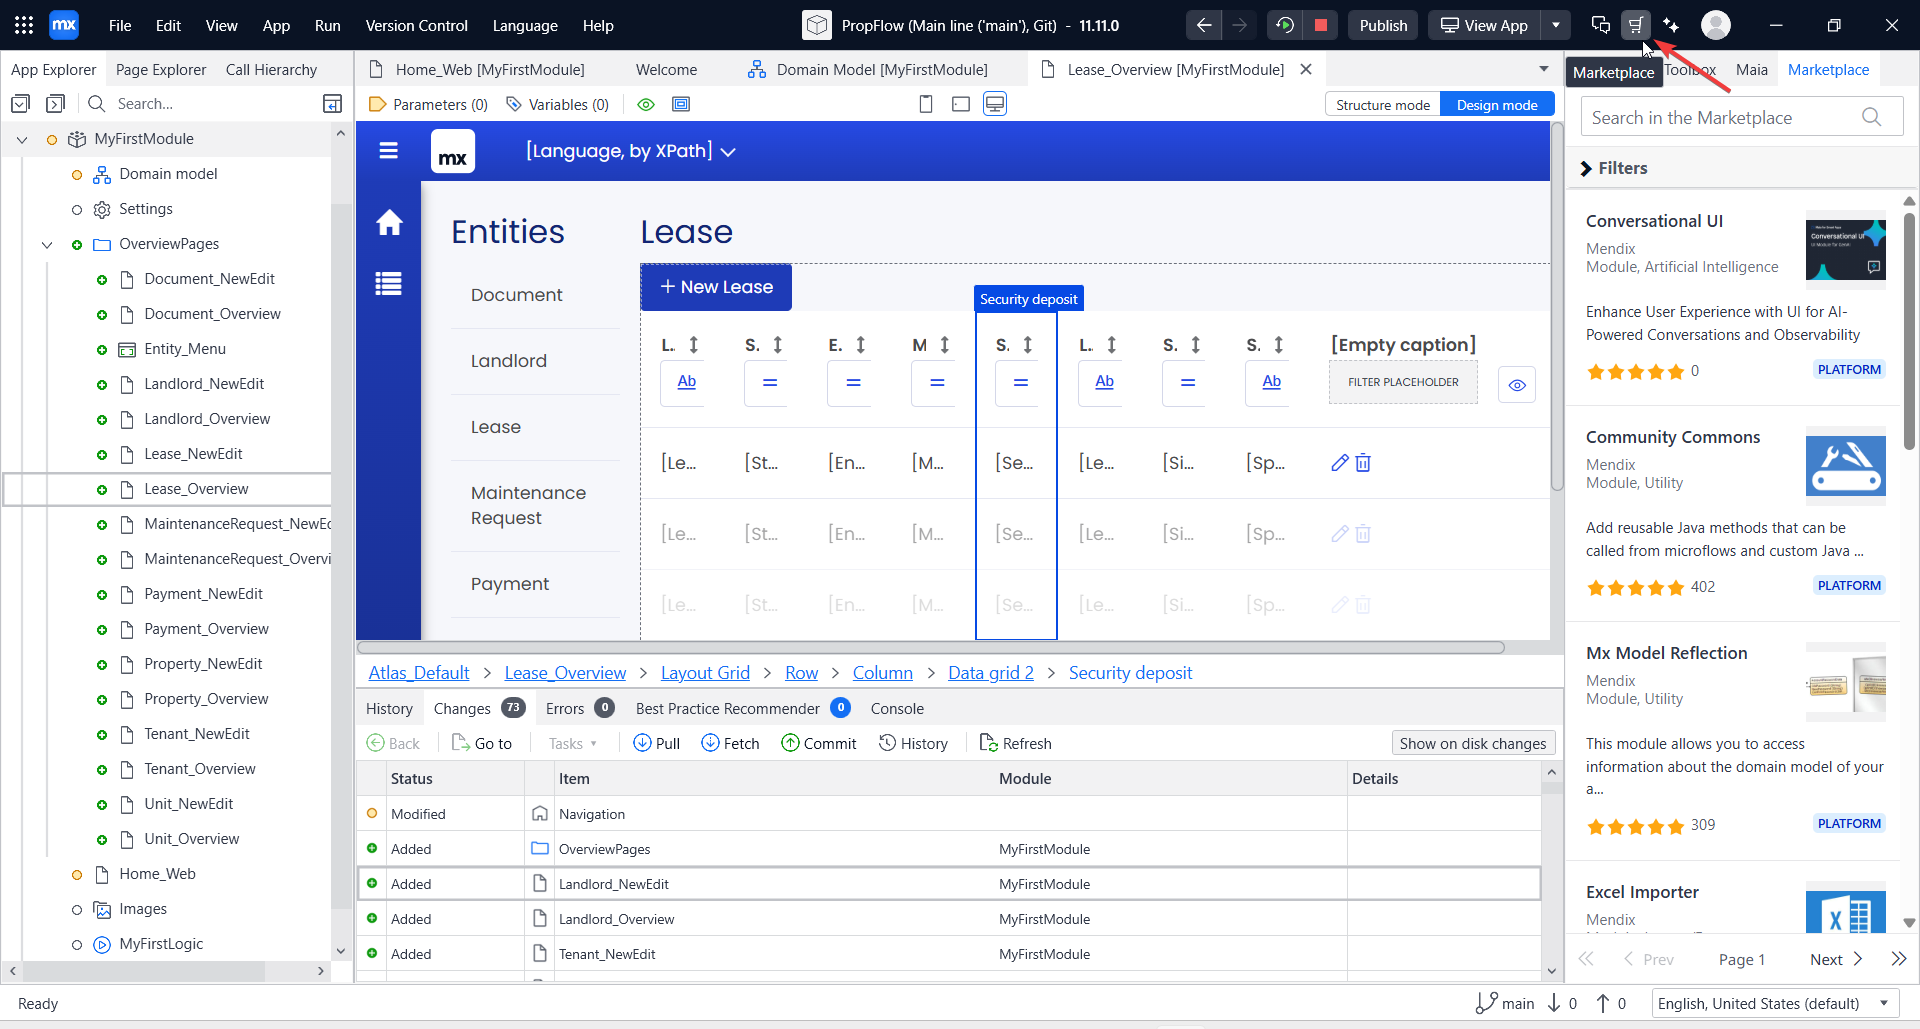Viewport: 1920px width, 1029px height.
Task: Click the list icon in page sidebar
Action: [x=389, y=284]
